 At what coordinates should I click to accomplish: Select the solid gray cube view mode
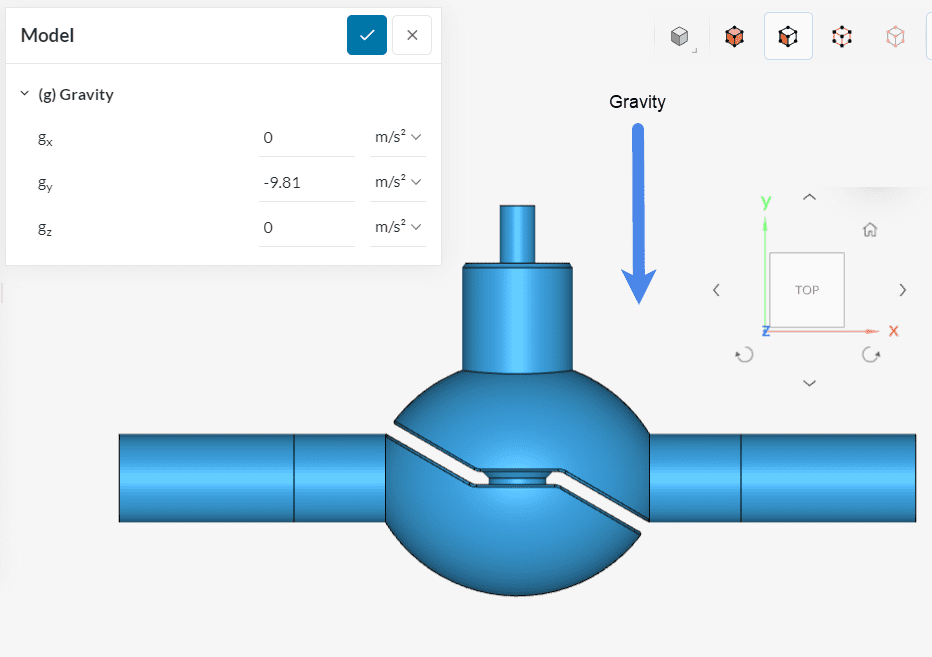tap(681, 36)
